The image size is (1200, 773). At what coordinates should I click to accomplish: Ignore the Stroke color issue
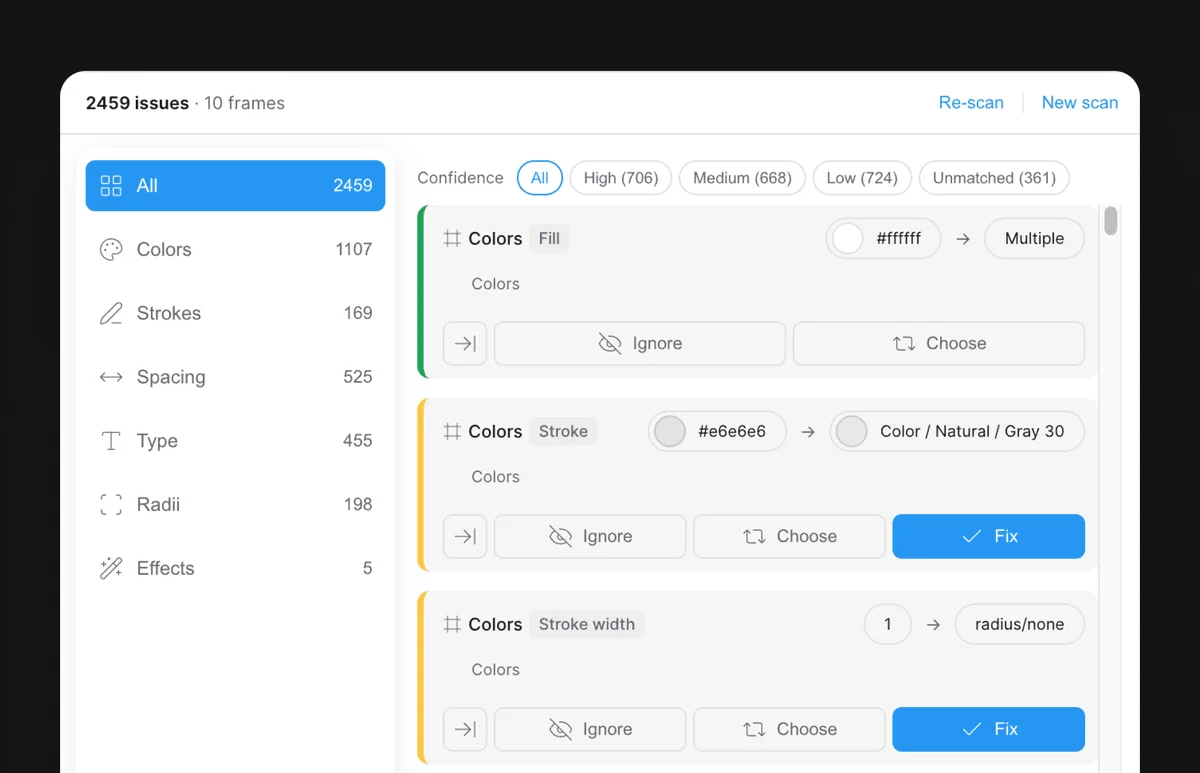click(x=590, y=536)
